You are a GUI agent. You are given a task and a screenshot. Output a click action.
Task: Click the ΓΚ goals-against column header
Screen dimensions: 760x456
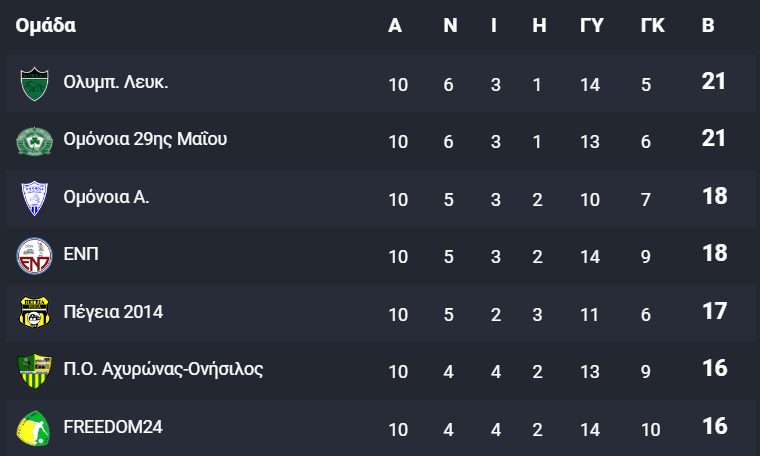coord(652,25)
